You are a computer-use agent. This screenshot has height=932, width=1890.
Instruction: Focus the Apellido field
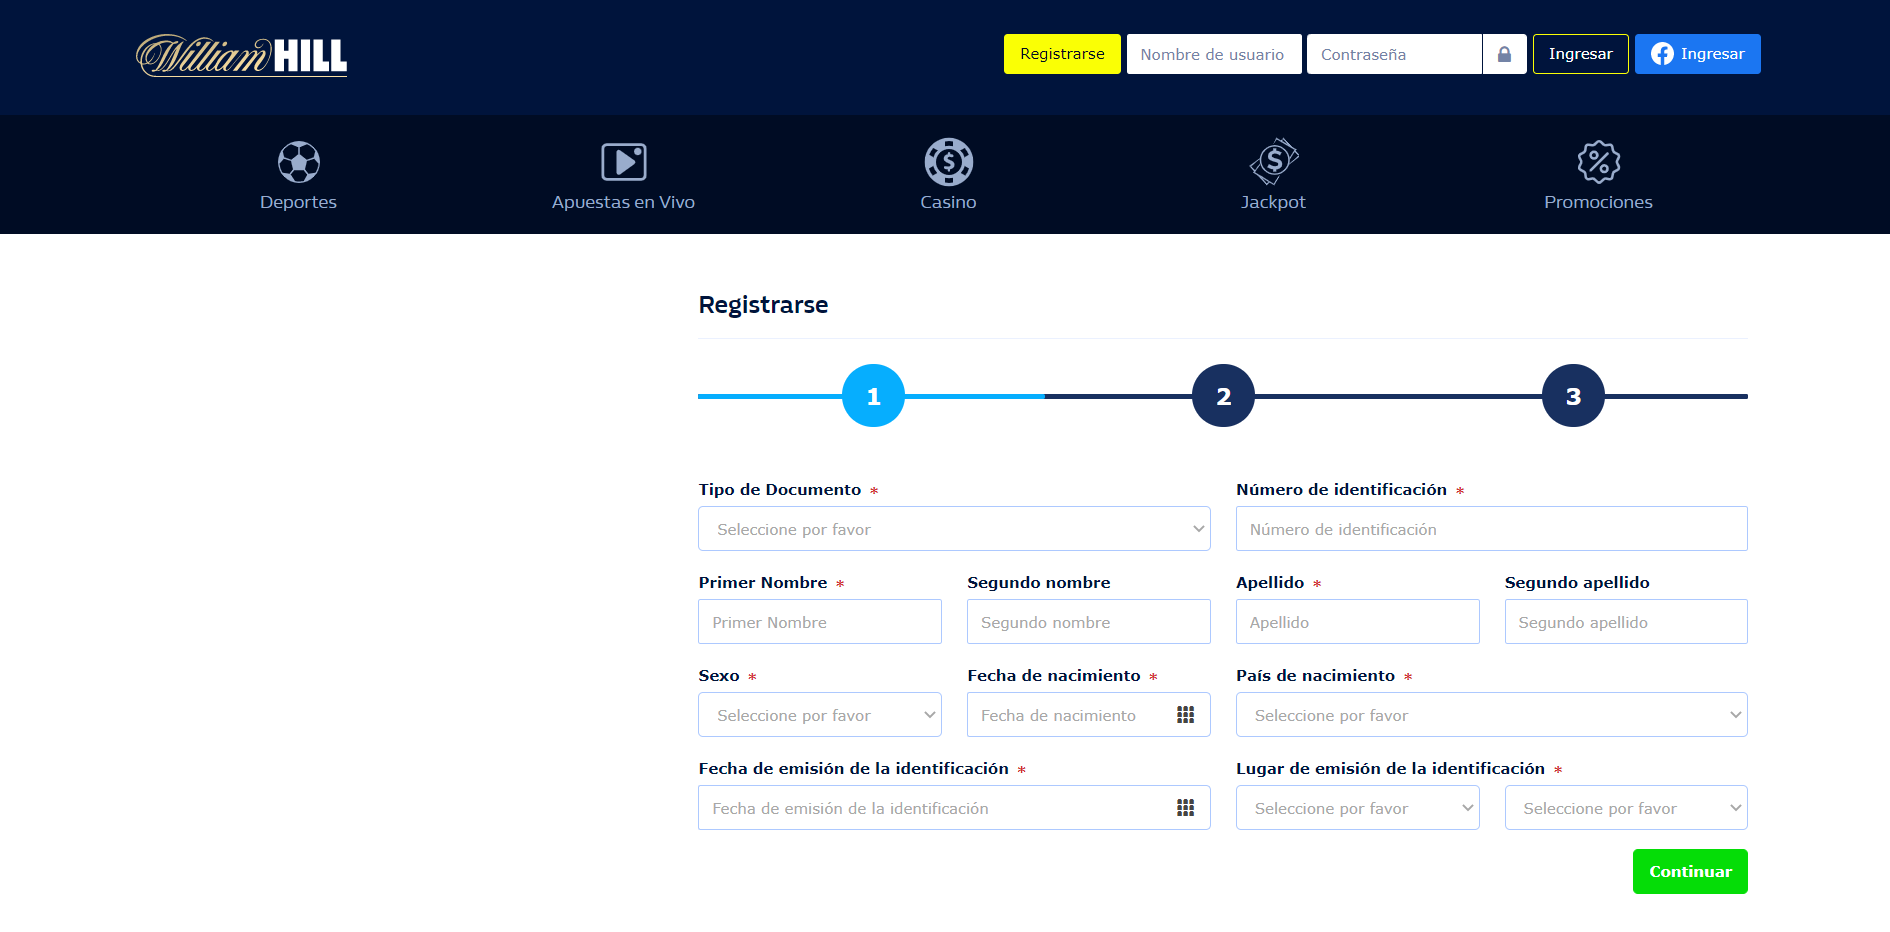tap(1358, 622)
